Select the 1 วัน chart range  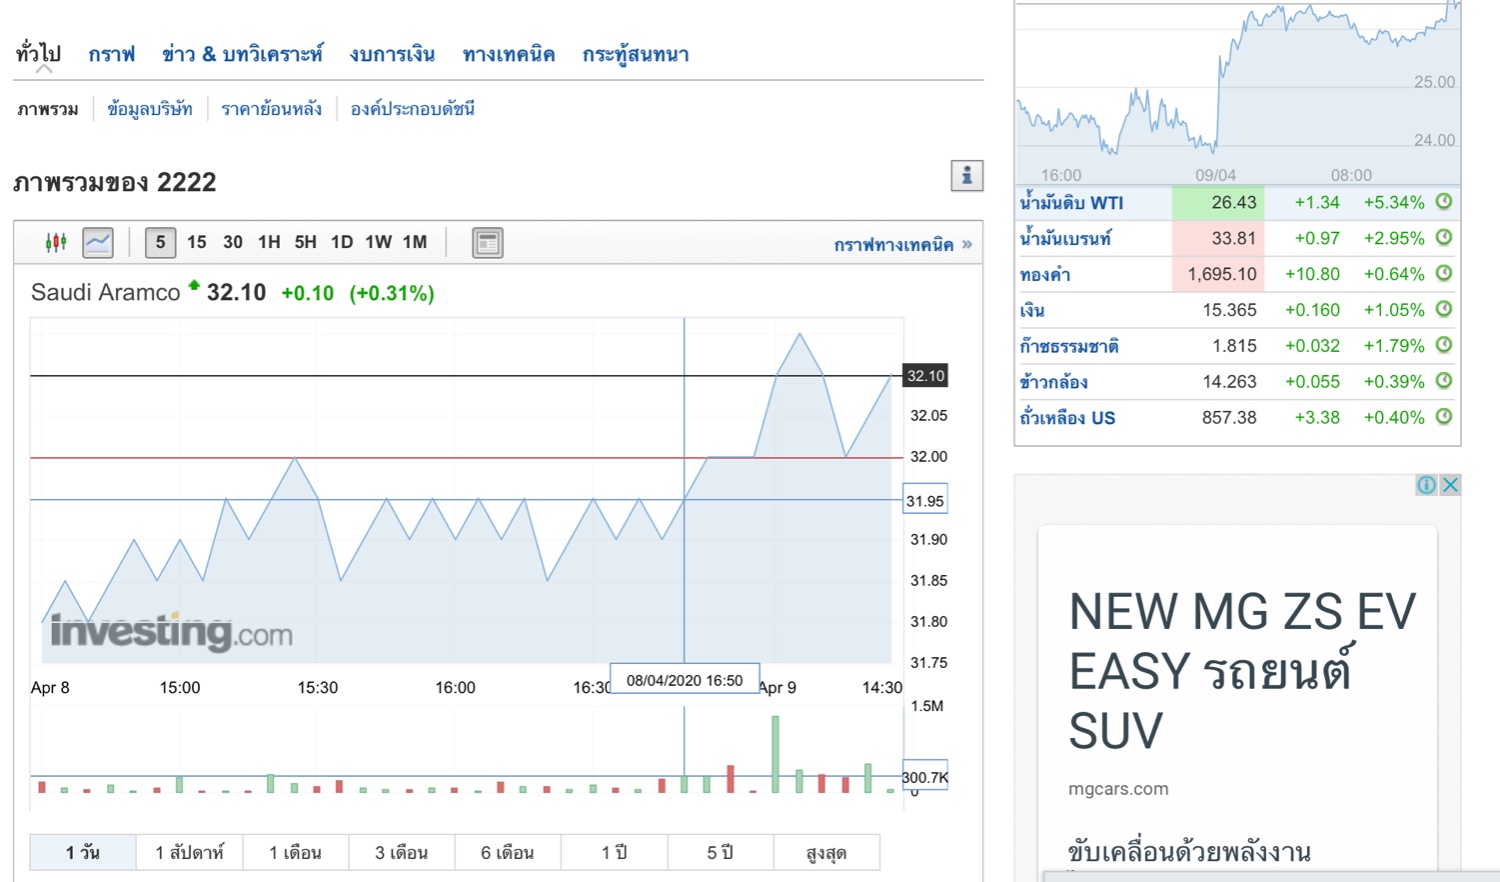click(x=83, y=852)
